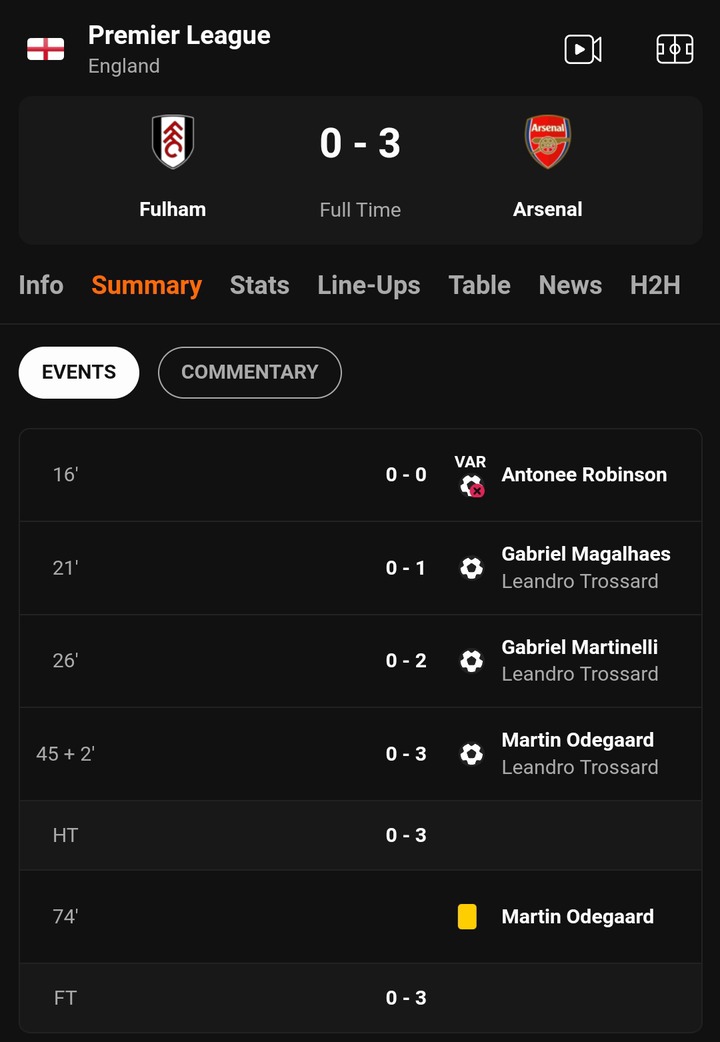Tap the goal icon for Gabriel Magalhaes

471,568
